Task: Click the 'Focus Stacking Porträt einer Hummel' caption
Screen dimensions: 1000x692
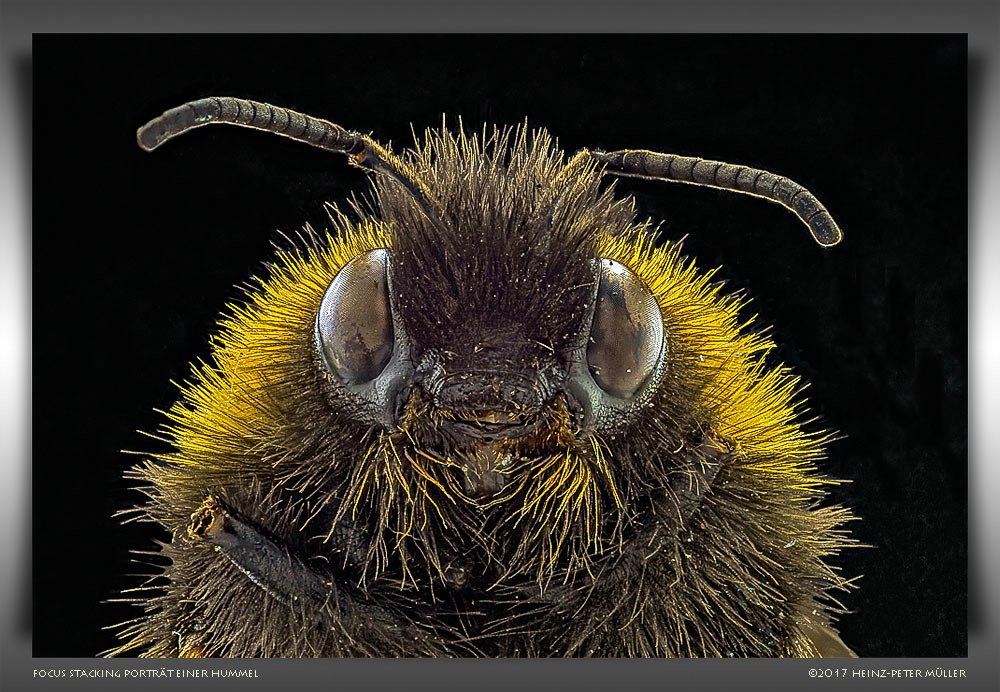Action: (x=145, y=674)
